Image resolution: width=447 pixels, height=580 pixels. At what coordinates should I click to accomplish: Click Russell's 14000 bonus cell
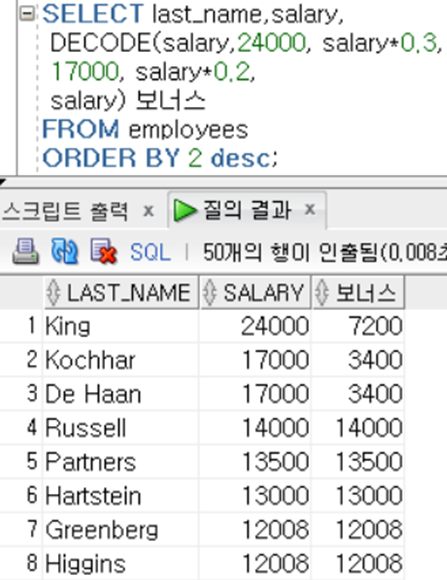pyautogui.click(x=358, y=428)
